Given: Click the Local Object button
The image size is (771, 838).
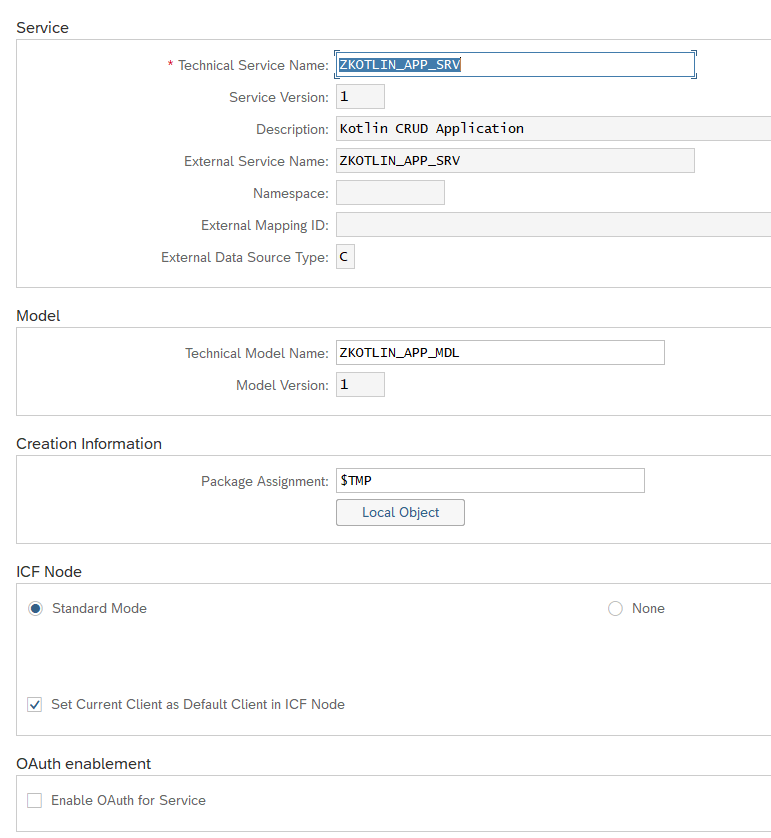Looking at the screenshot, I should pos(400,513).
